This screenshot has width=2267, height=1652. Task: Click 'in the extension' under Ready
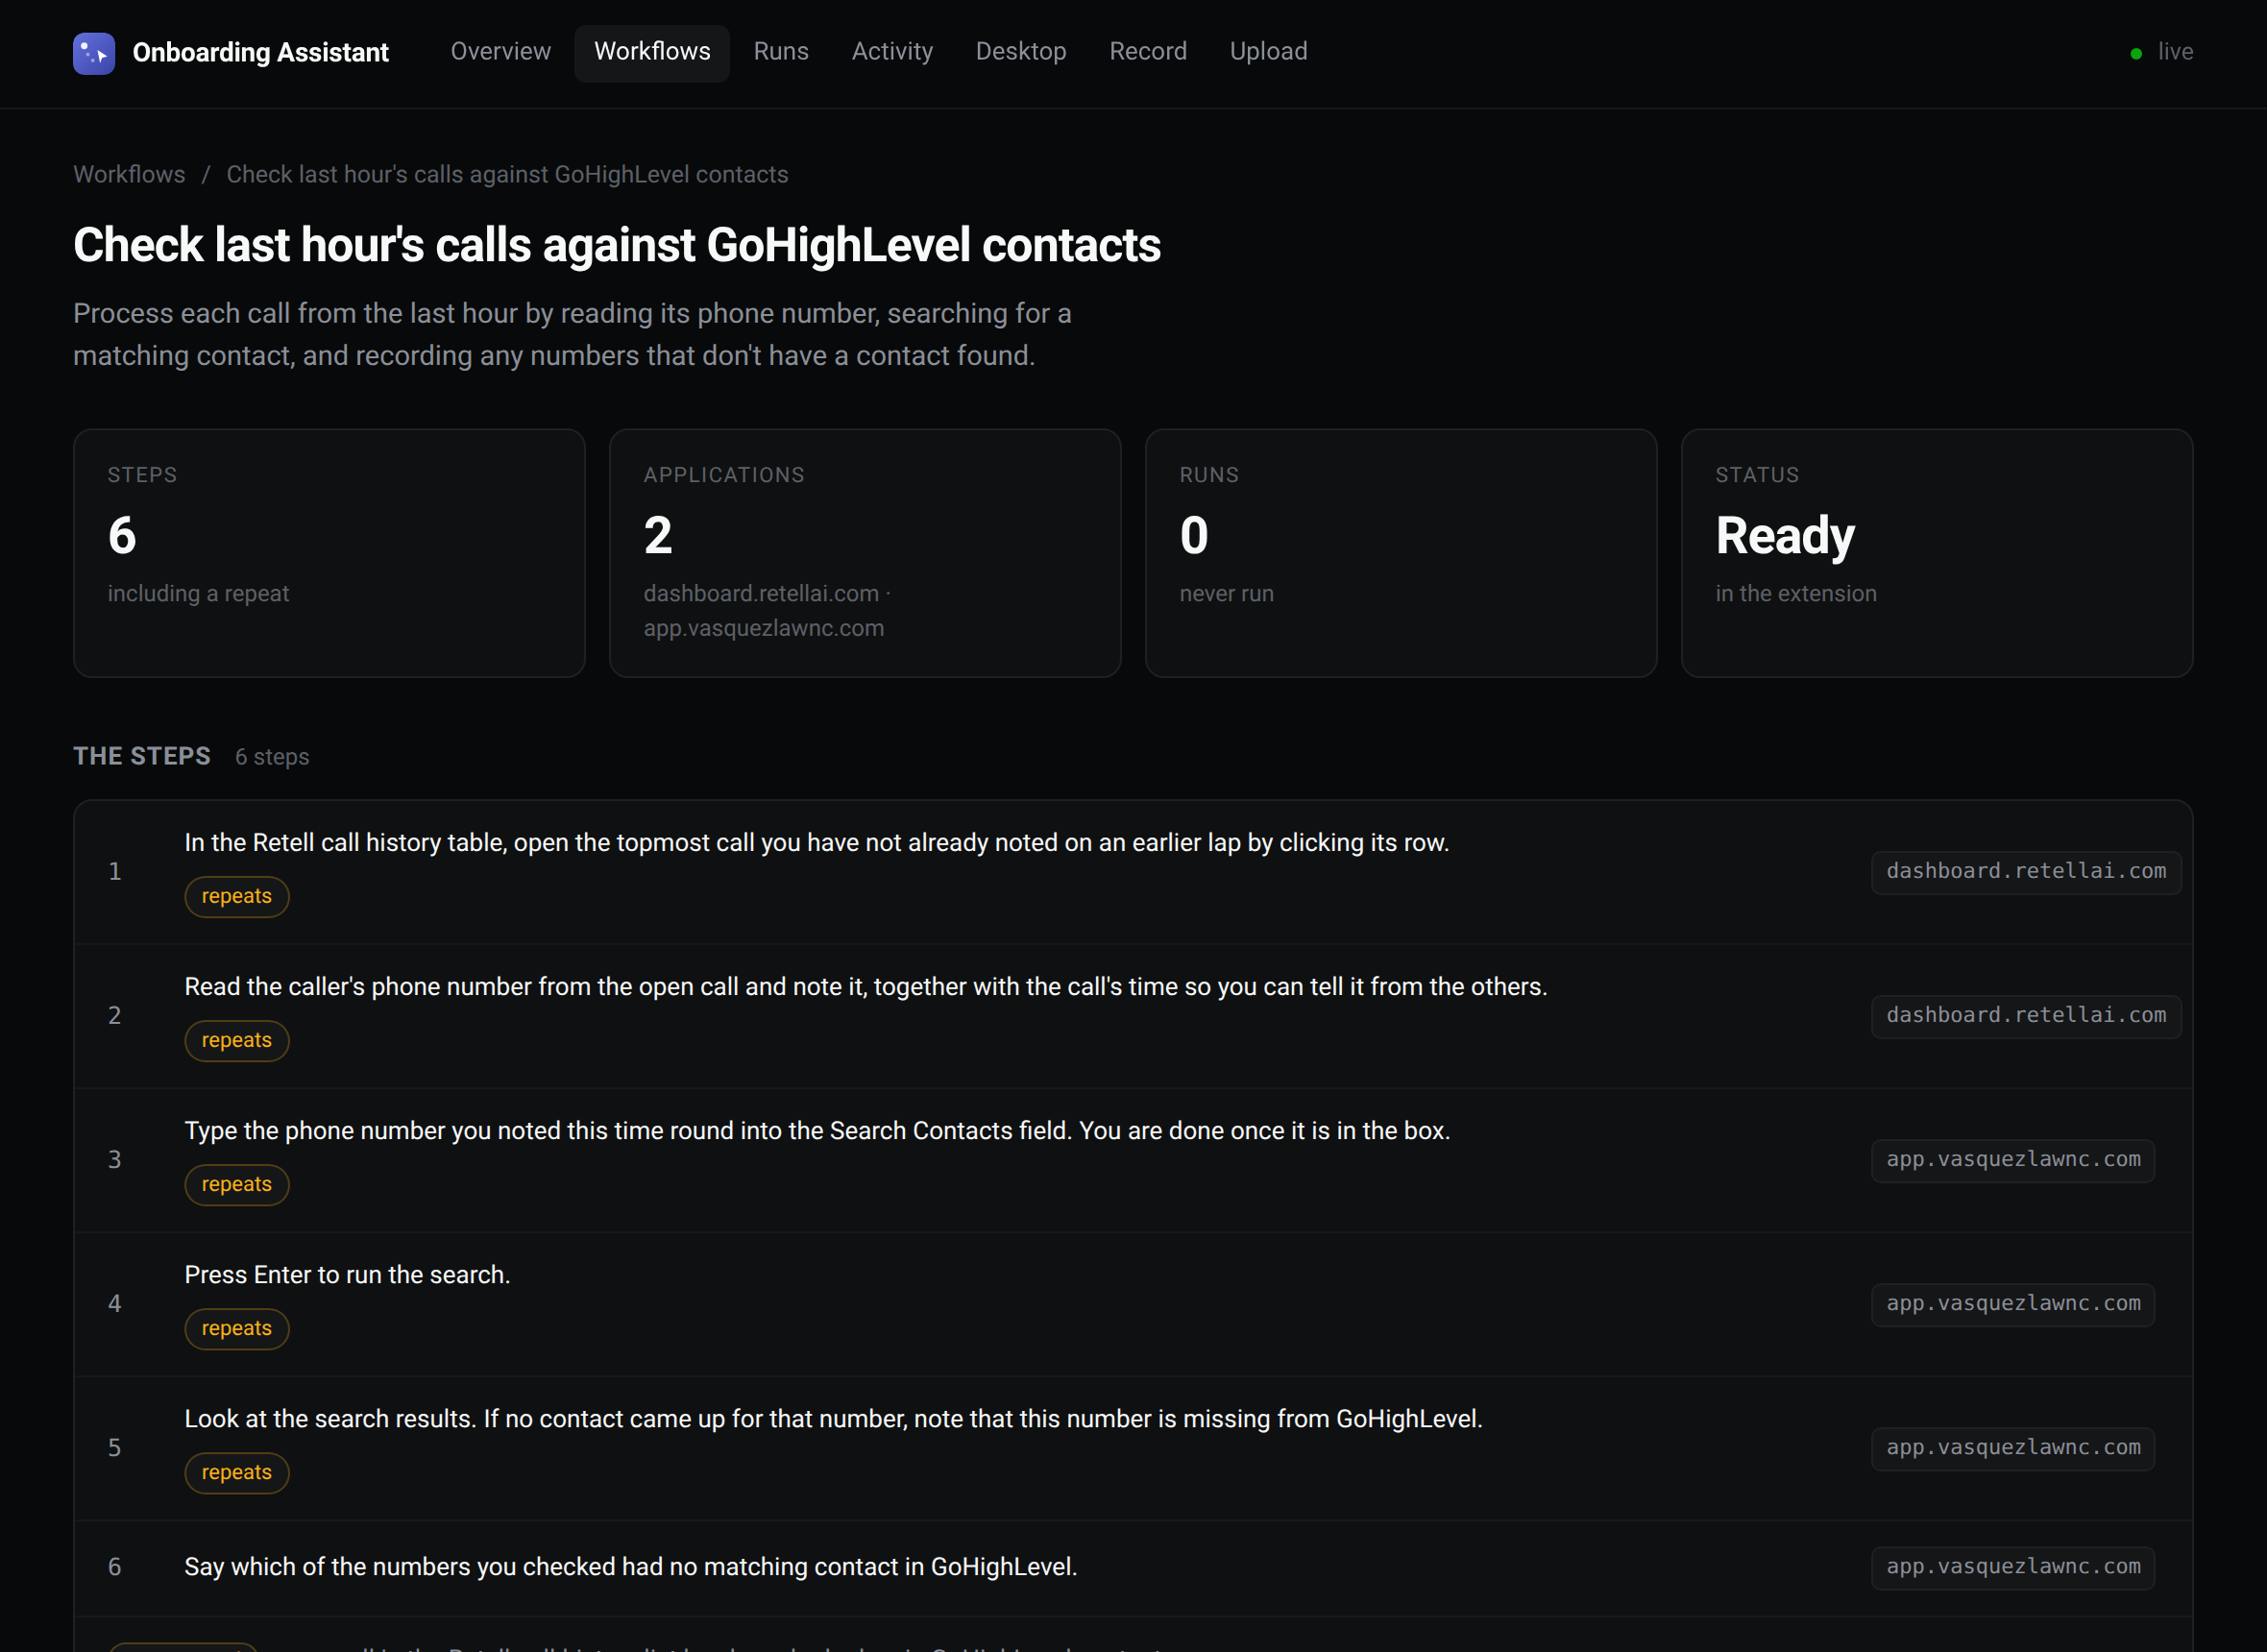tap(1796, 593)
